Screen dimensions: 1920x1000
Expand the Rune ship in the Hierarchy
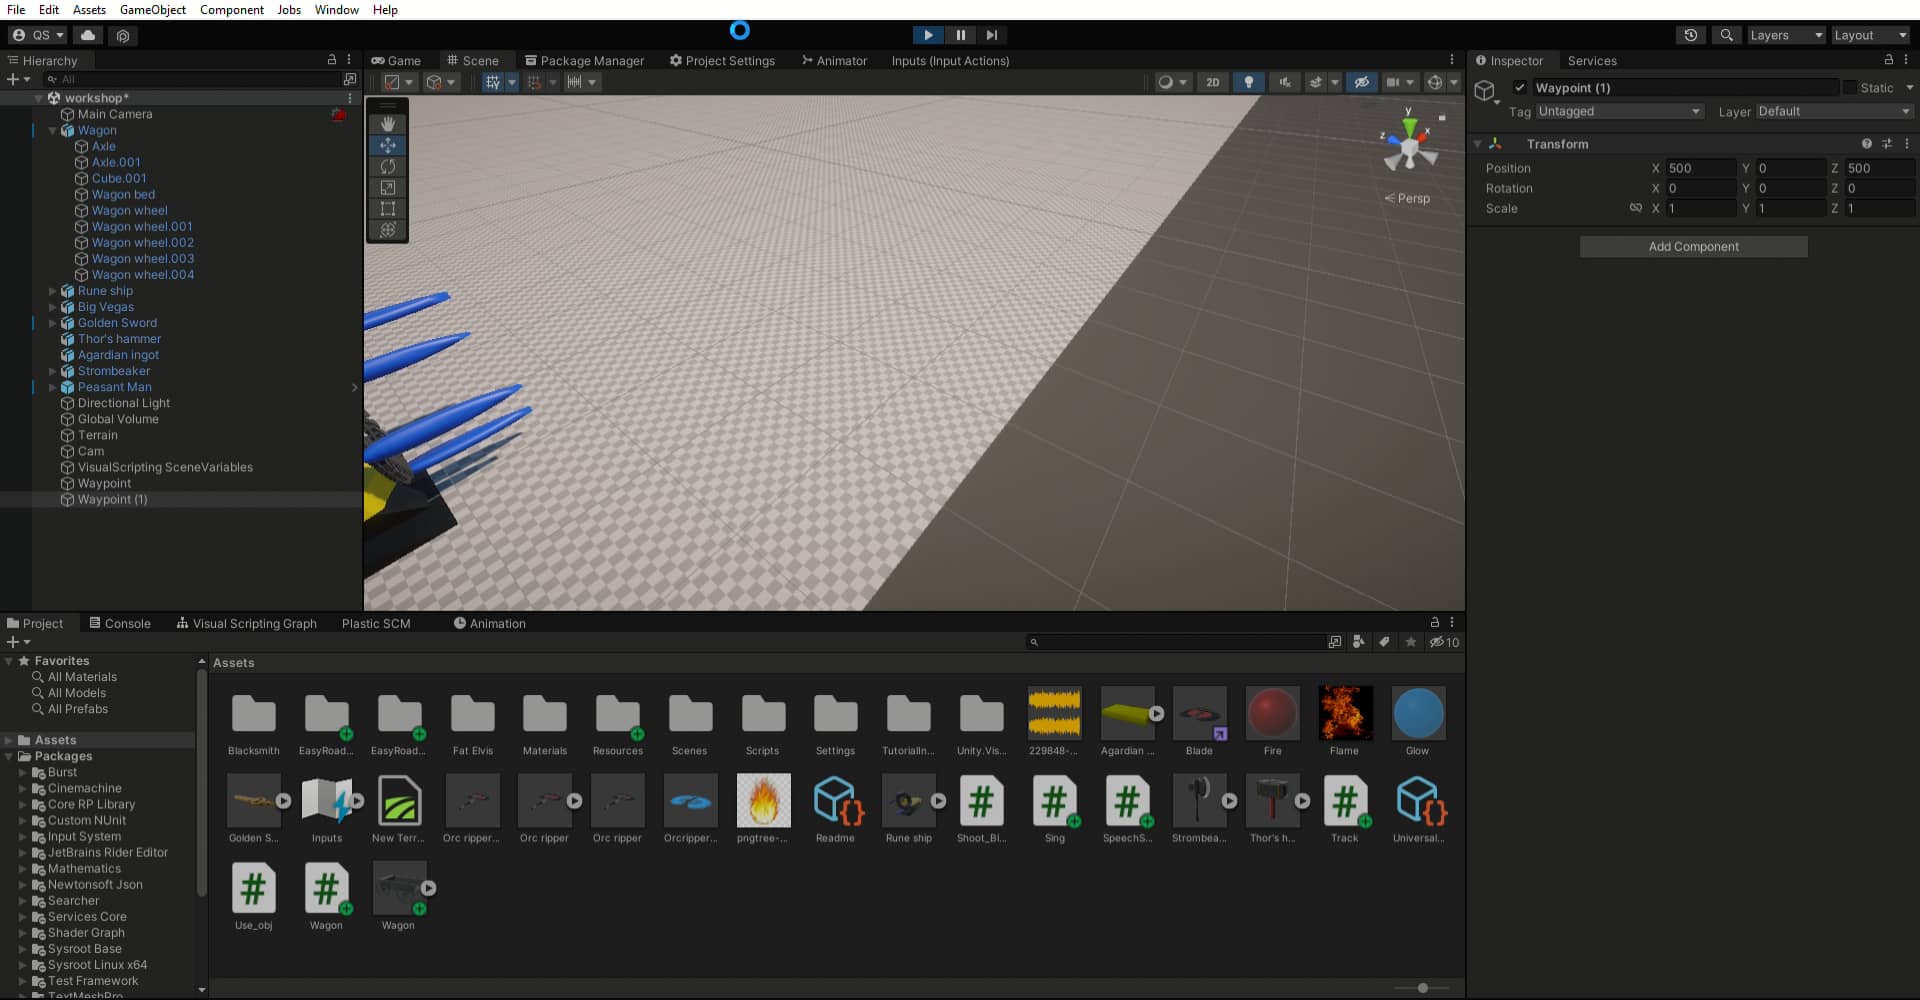coord(52,291)
